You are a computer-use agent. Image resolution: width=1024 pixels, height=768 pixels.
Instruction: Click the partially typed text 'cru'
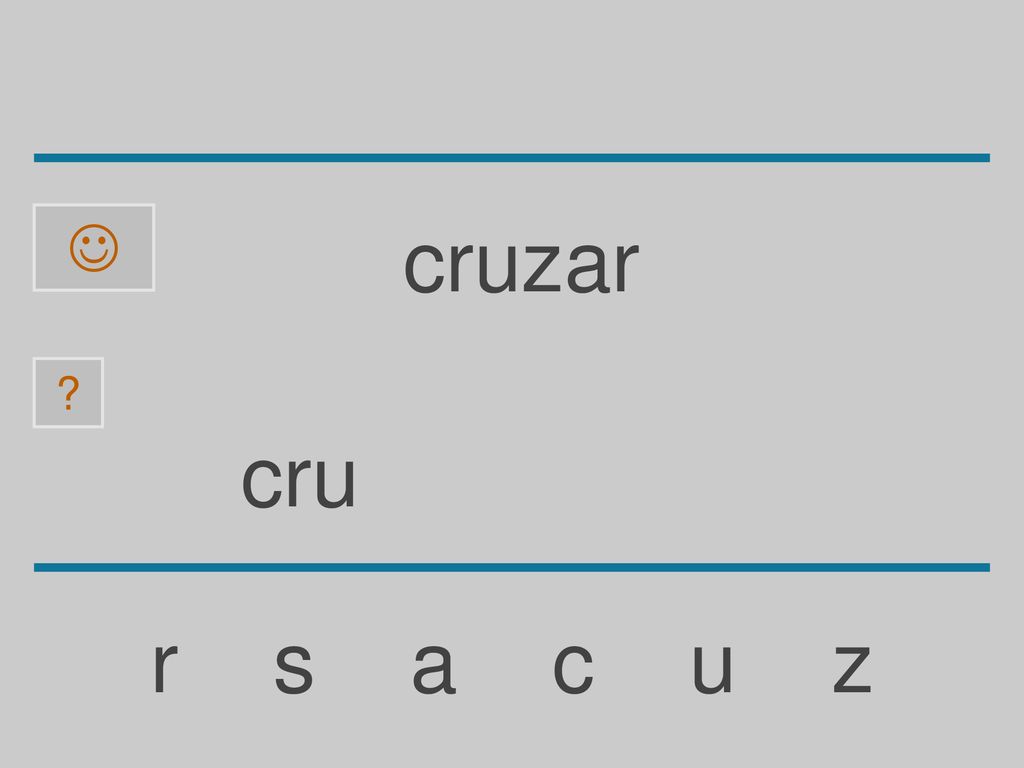298,481
